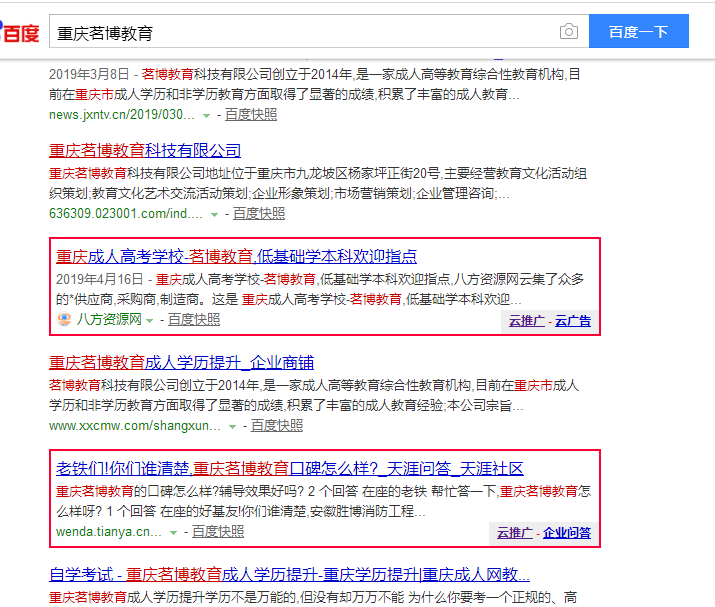Open result 自学考试 - 重庆茗博教育成人学历提升
The width and height of the screenshot is (715, 607).
click(x=289, y=574)
